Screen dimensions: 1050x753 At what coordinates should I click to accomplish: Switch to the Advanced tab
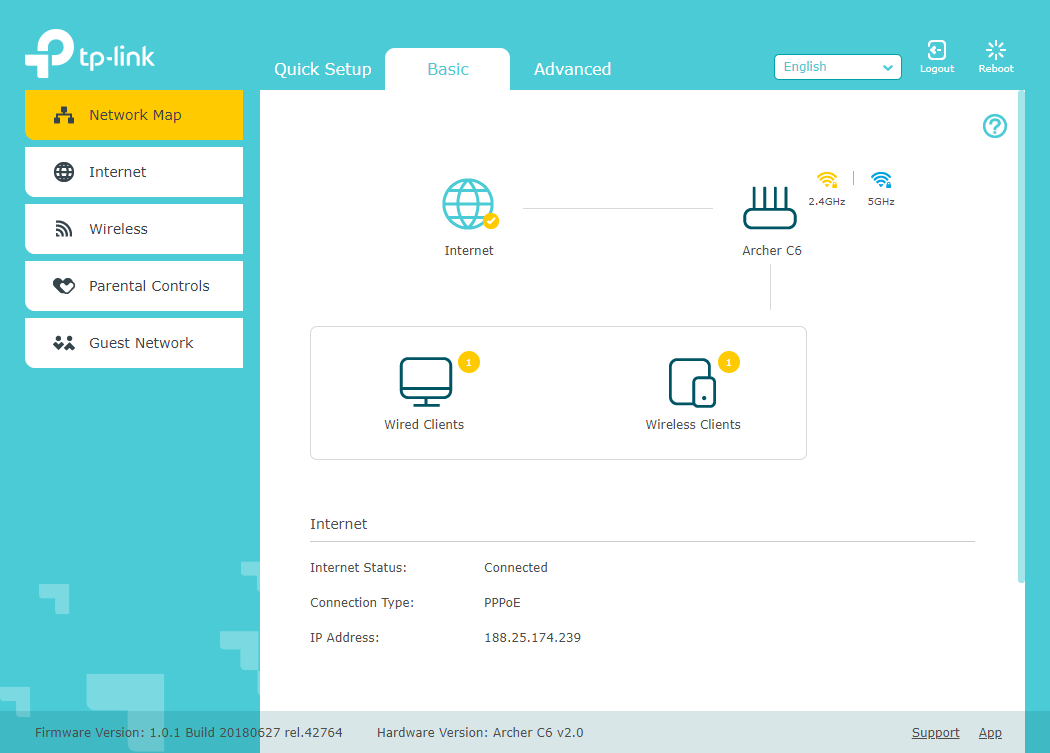573,69
